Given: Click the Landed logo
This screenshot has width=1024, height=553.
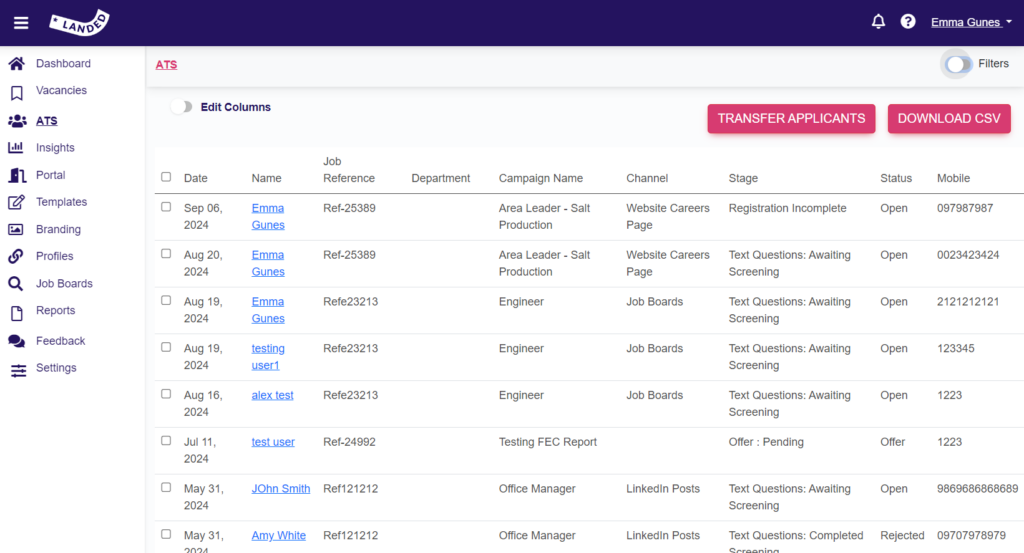Looking at the screenshot, I should tap(79, 23).
